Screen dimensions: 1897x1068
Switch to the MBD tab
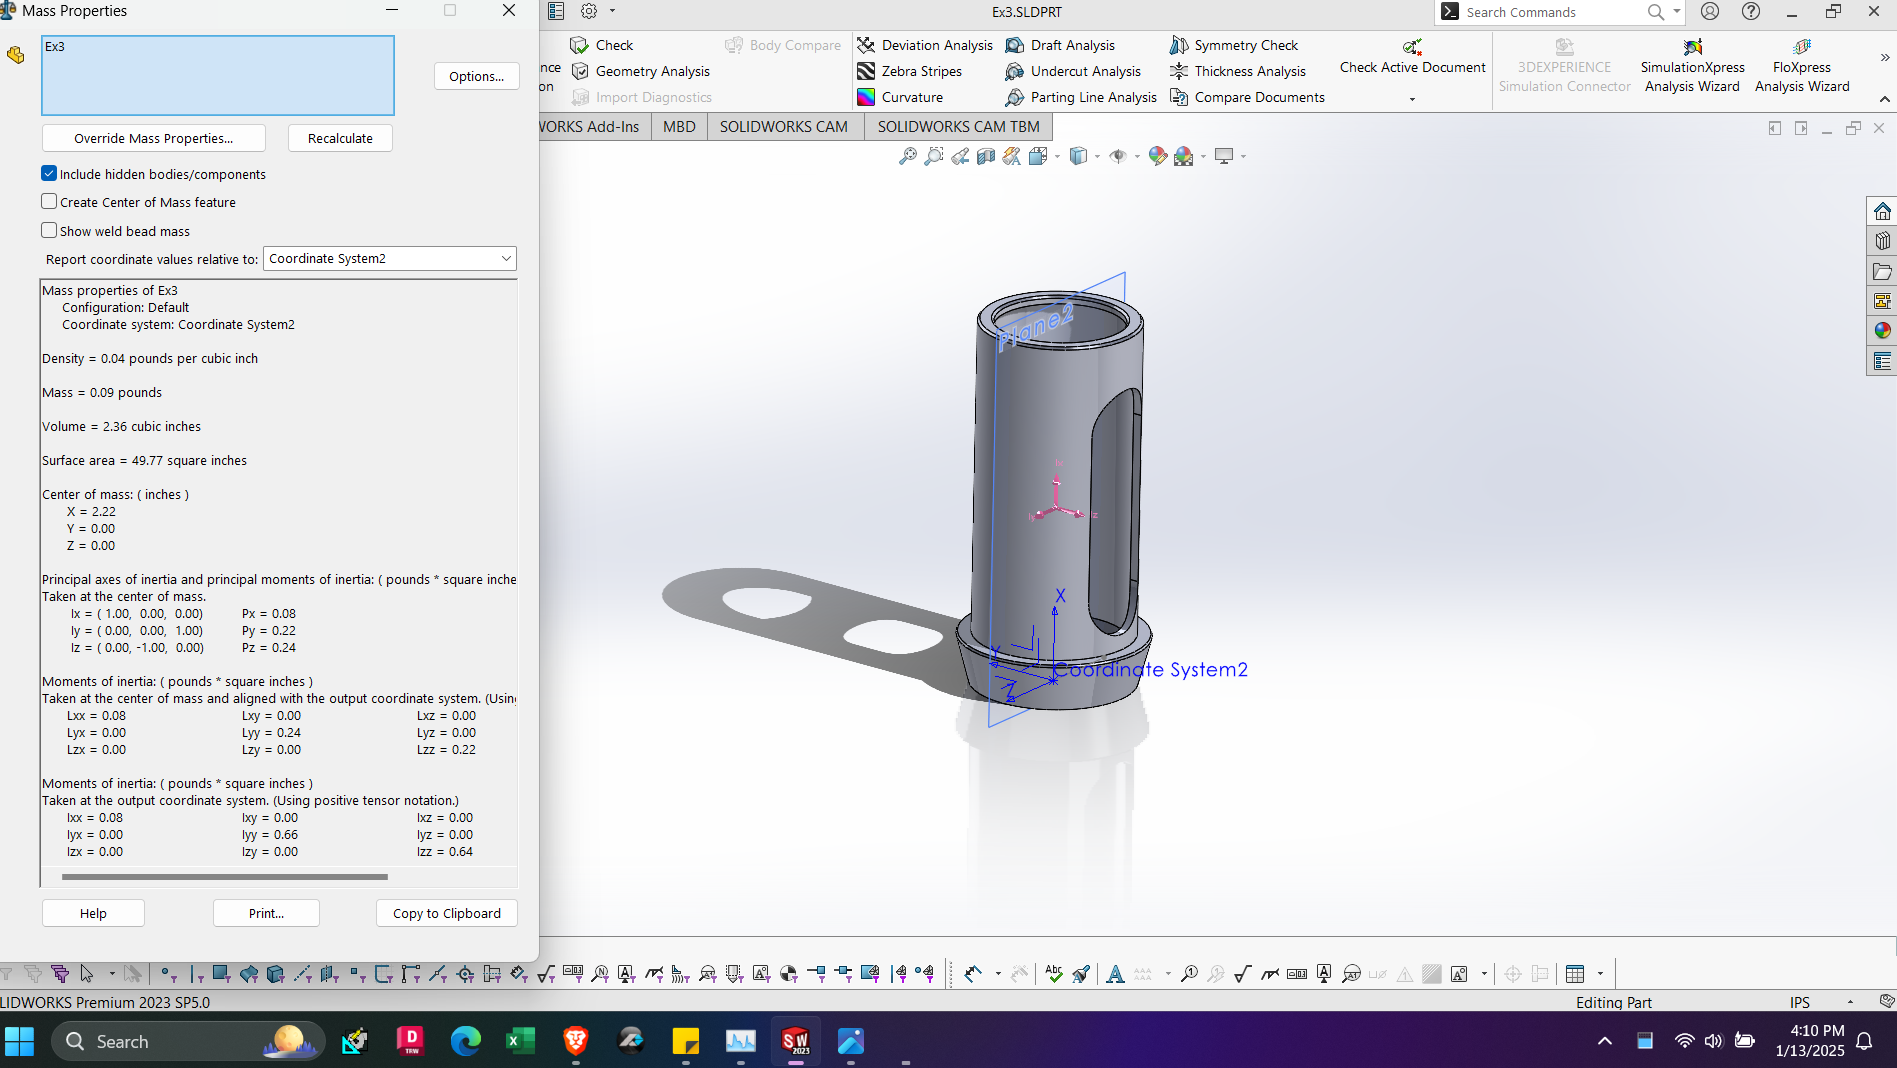tap(679, 127)
